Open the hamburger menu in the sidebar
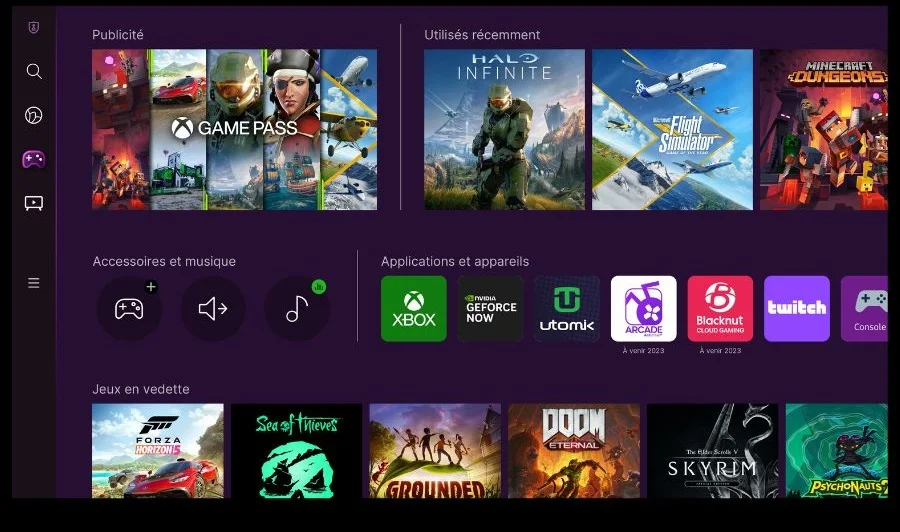Viewport: 900px width, 532px height. tap(34, 283)
